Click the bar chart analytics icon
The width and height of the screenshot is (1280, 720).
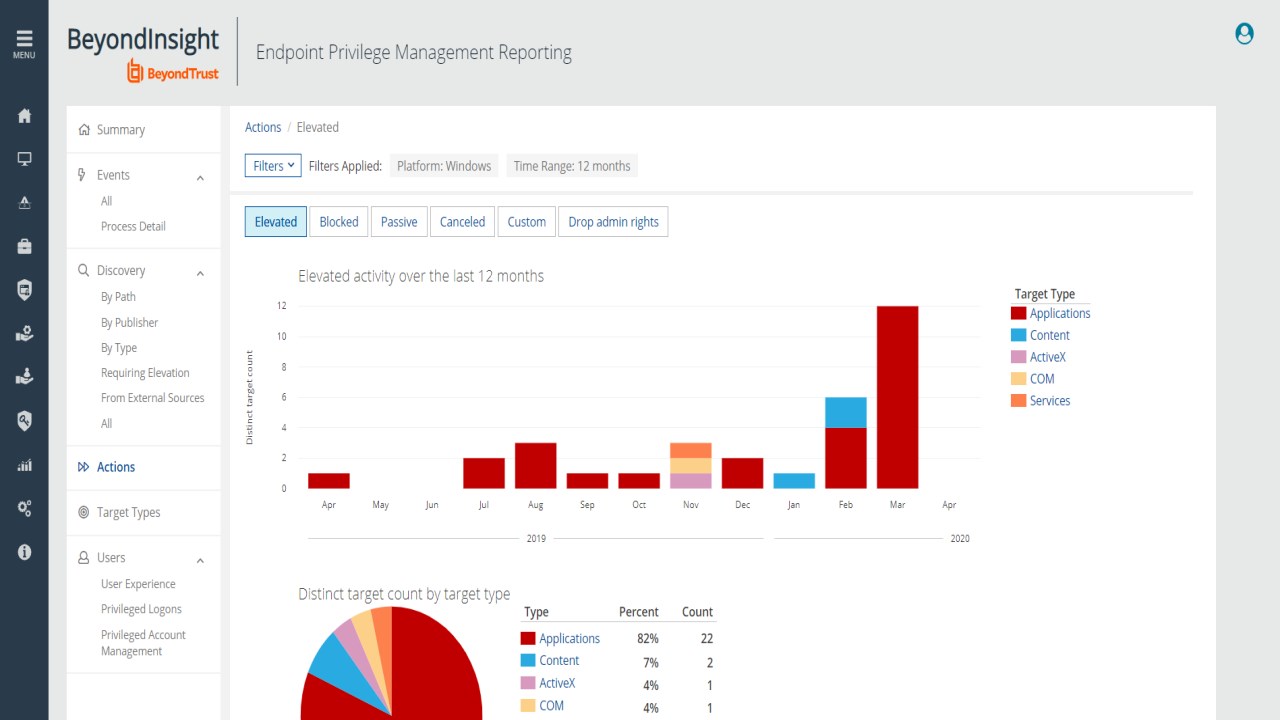point(24,465)
